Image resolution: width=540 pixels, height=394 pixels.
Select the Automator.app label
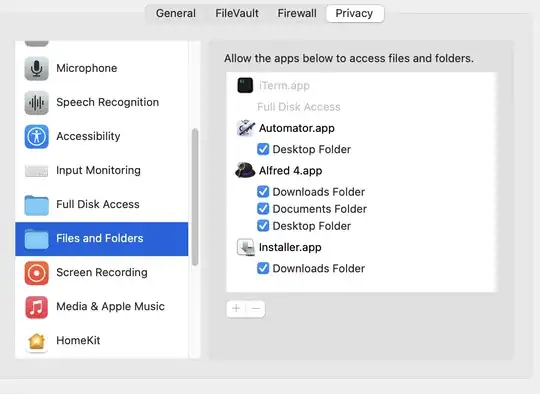click(x=297, y=128)
